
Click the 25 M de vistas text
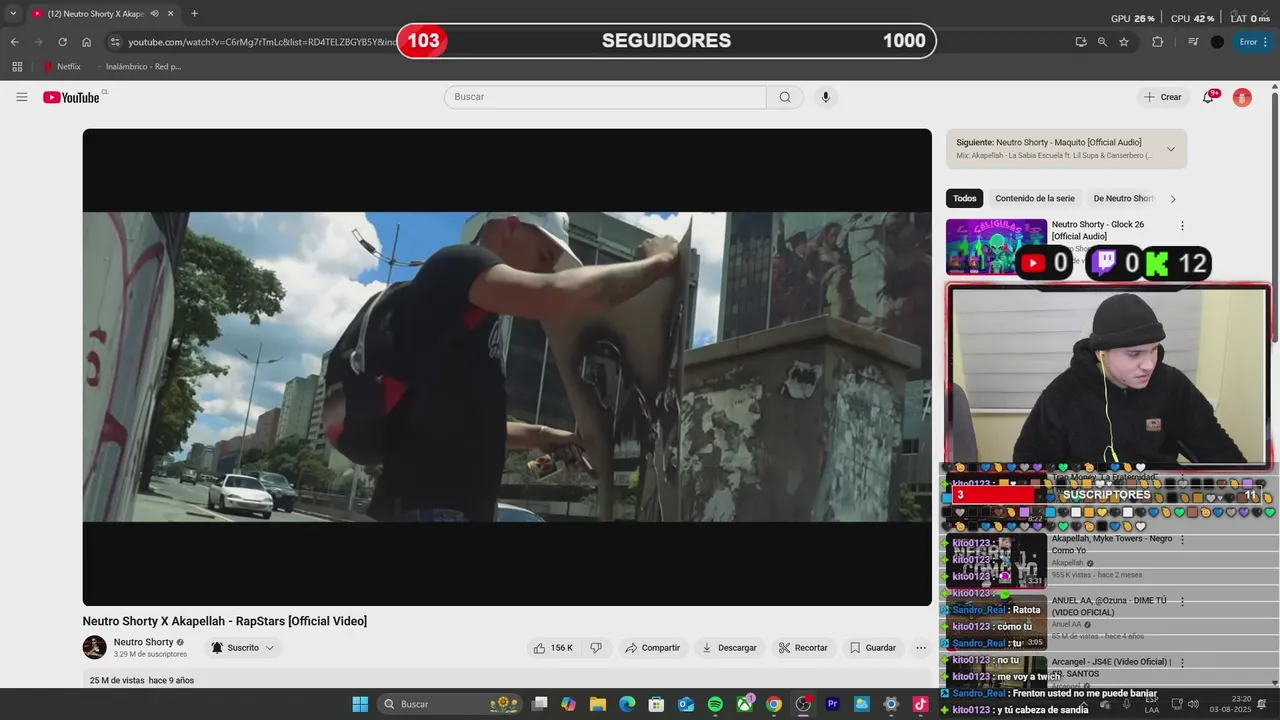pyautogui.click(x=117, y=680)
